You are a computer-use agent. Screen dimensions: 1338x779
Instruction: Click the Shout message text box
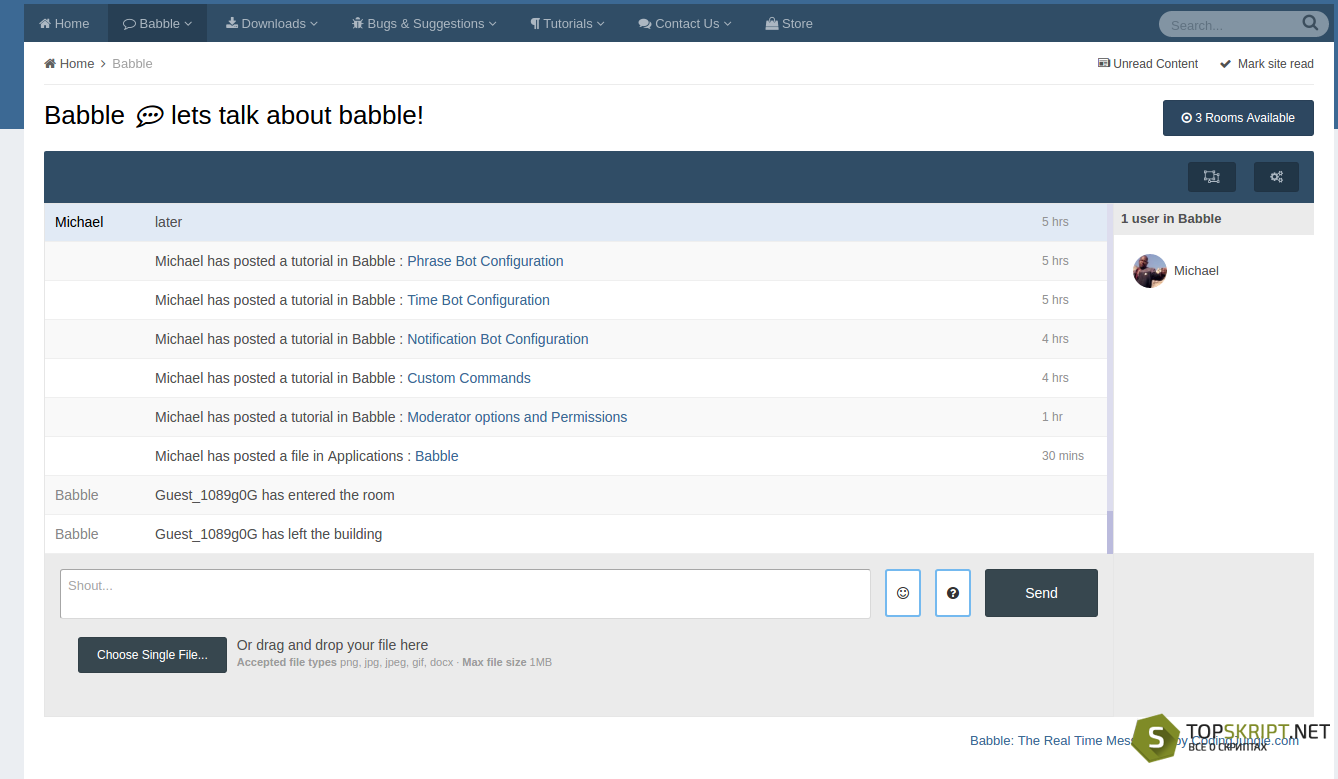[465, 594]
